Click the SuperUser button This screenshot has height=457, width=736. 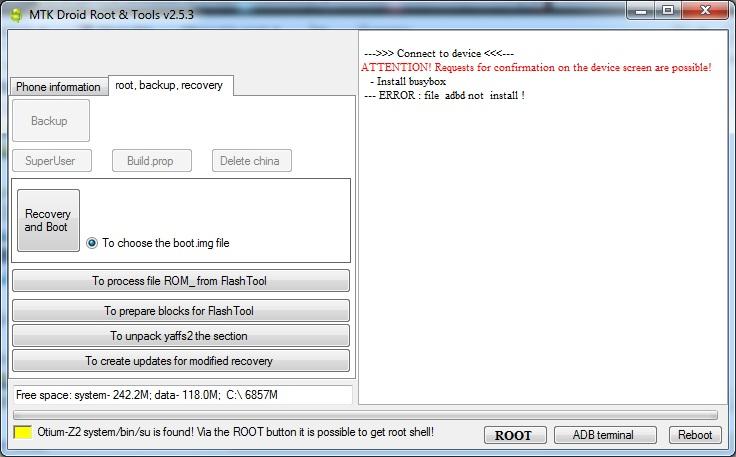click(52, 161)
